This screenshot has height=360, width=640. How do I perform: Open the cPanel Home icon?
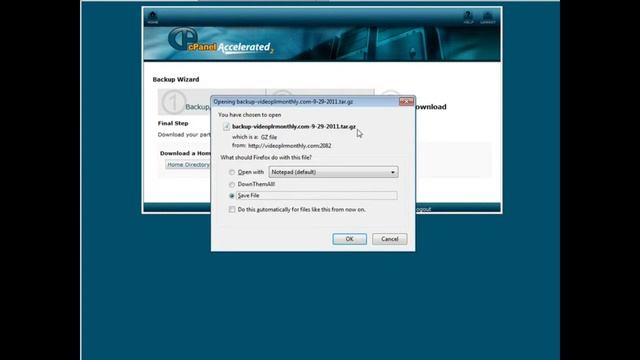[153, 17]
